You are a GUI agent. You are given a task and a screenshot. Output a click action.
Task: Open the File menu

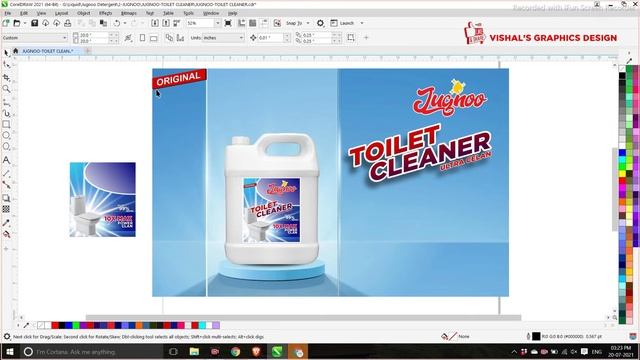click(8, 13)
